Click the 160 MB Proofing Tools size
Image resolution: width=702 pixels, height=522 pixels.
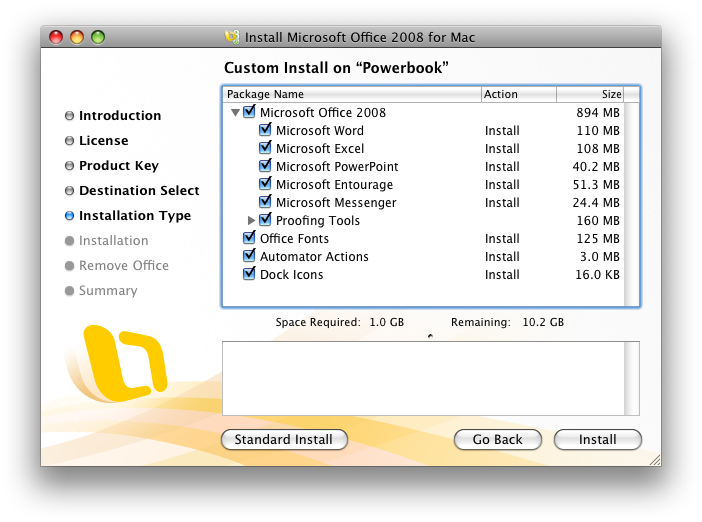coord(598,221)
